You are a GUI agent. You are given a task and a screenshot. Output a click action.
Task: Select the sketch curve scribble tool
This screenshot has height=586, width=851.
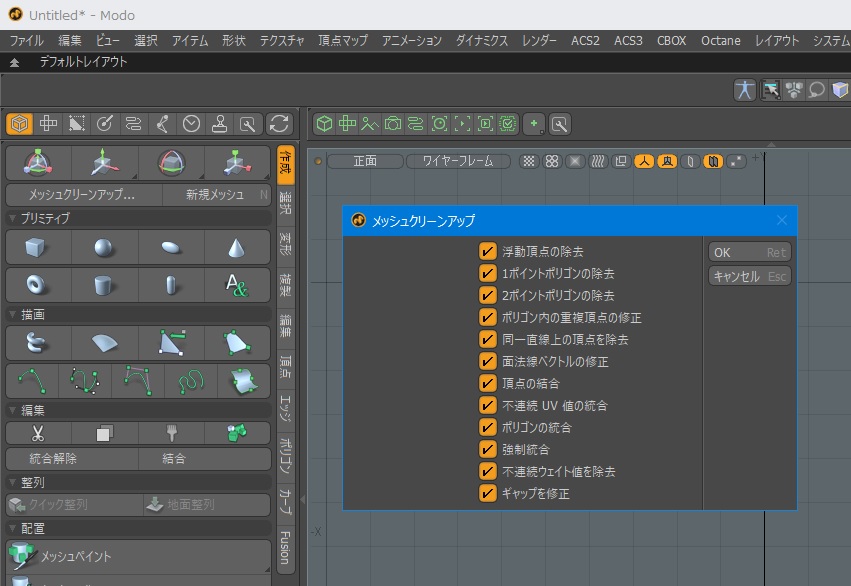click(x=190, y=381)
